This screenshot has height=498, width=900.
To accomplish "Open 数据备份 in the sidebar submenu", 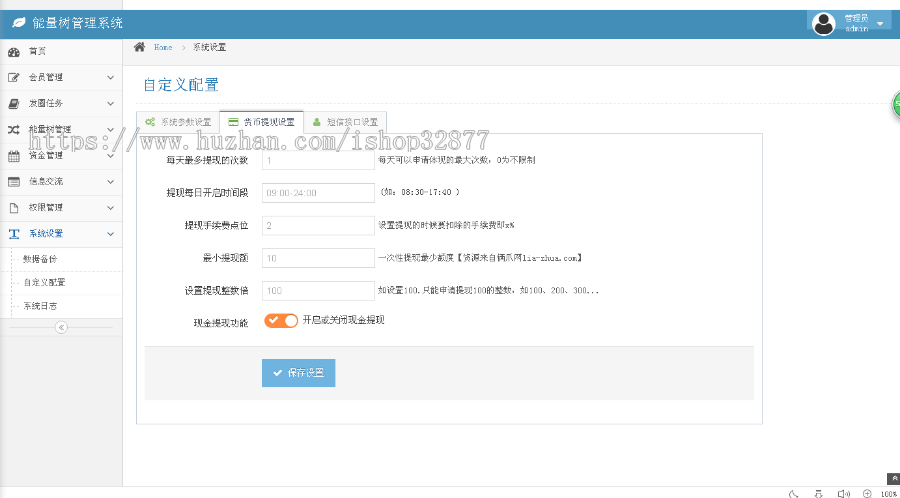I will coord(40,259).
